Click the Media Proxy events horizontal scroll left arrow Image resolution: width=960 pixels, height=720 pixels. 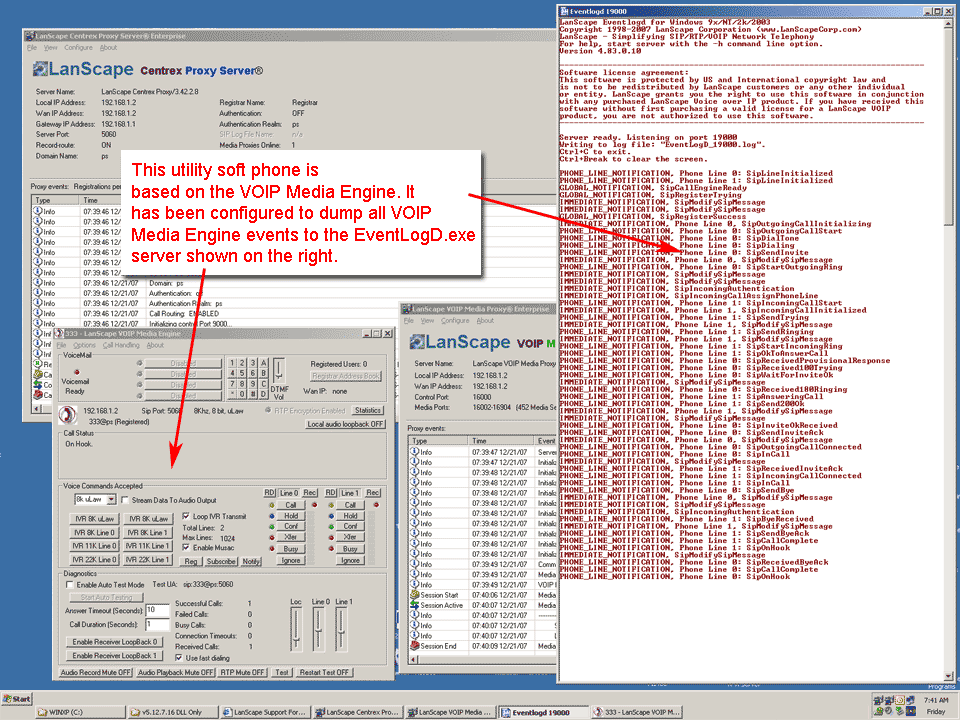(413, 659)
